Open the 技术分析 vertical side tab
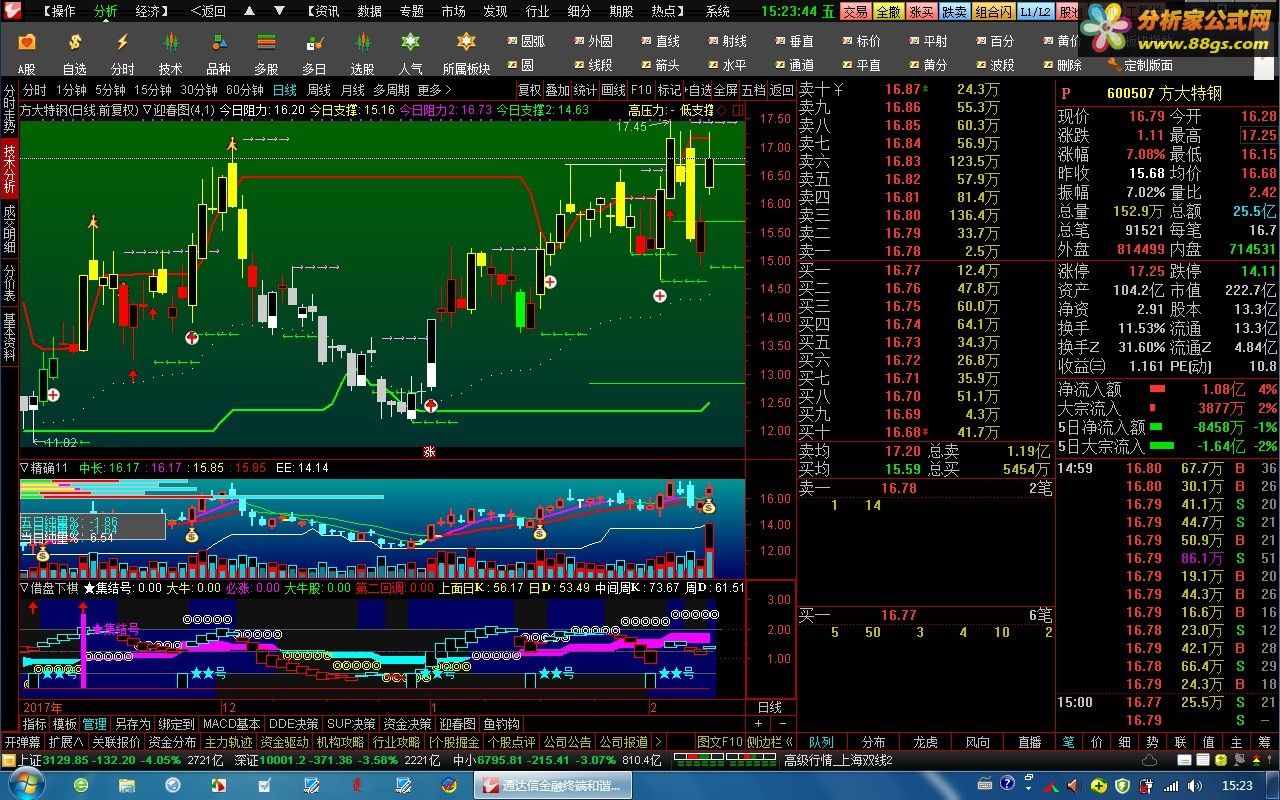The height and width of the screenshot is (800, 1280). [9, 167]
